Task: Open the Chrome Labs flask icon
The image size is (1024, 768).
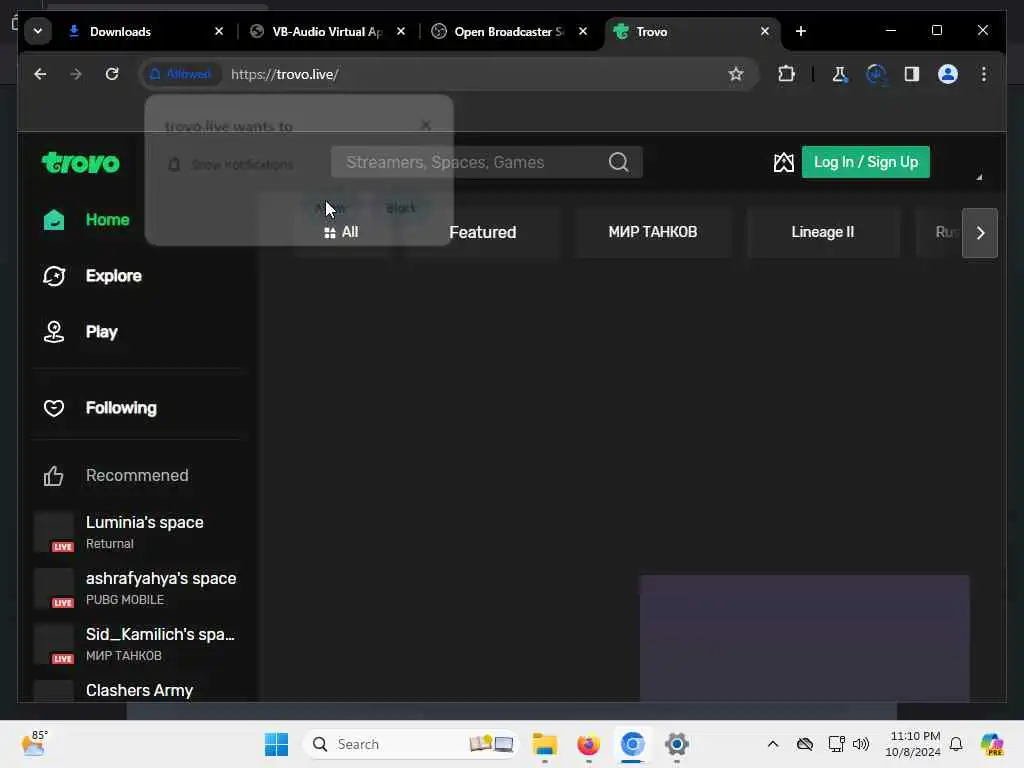Action: [840, 74]
